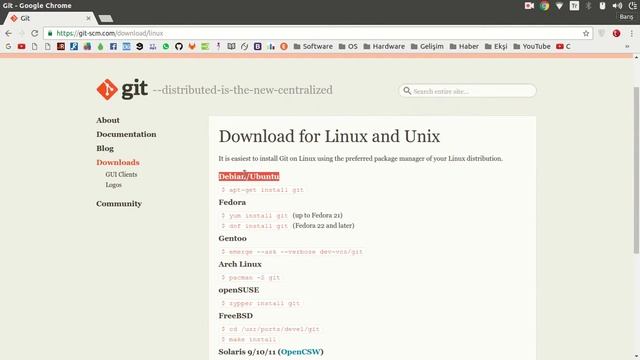Open the GitLab fox bookmark icon
Screen dimensions: 640x360
(192, 47)
